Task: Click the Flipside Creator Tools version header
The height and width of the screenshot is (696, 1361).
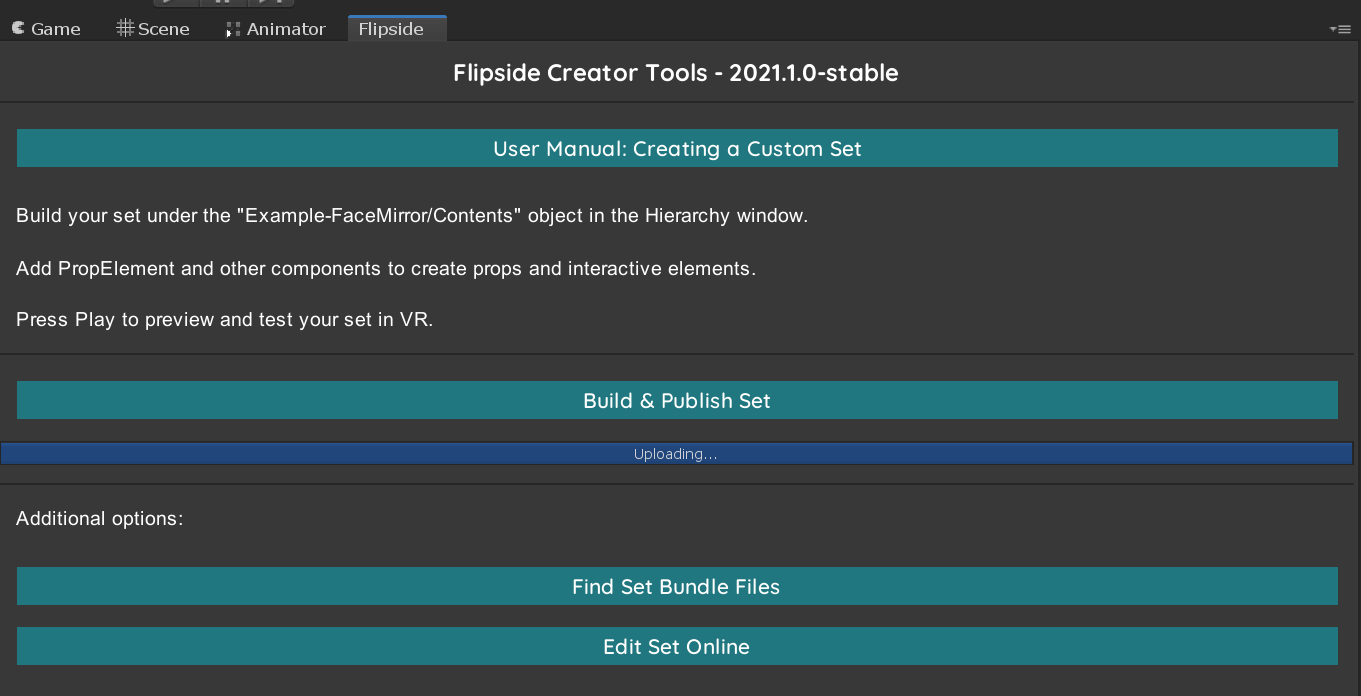Action: point(676,72)
